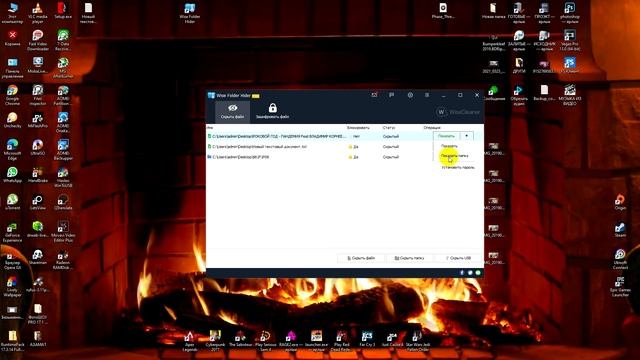
Task: Open the Microsoft Edge desktop icon
Action: coord(12,150)
